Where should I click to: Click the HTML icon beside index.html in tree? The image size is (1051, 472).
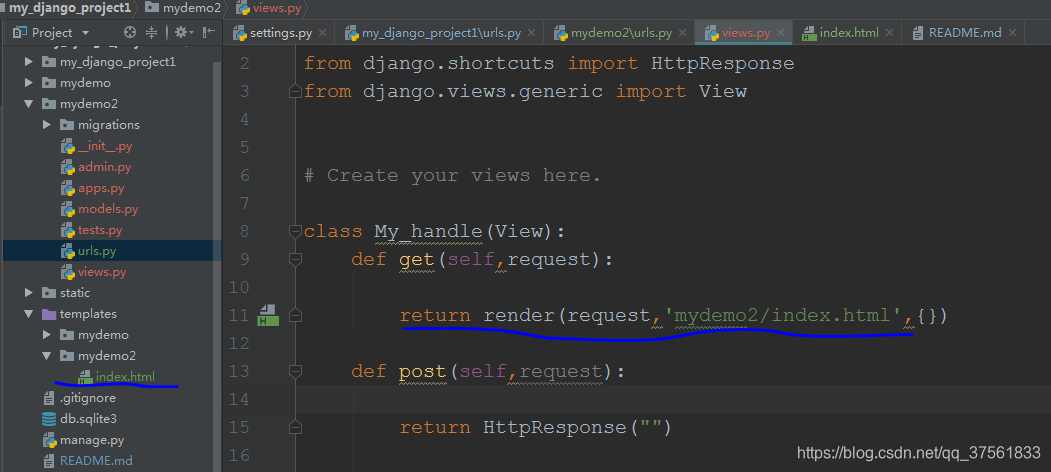tap(85, 377)
